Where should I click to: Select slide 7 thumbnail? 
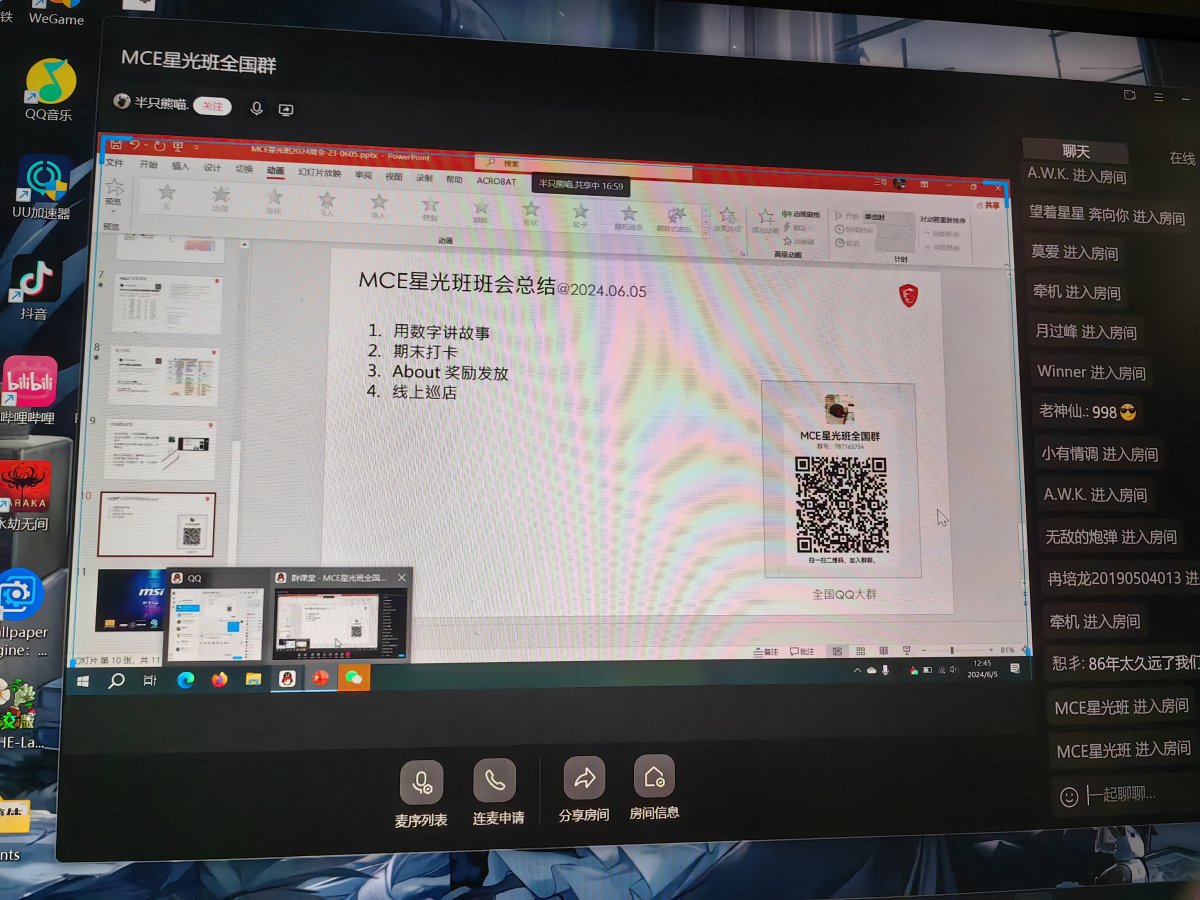(x=166, y=302)
